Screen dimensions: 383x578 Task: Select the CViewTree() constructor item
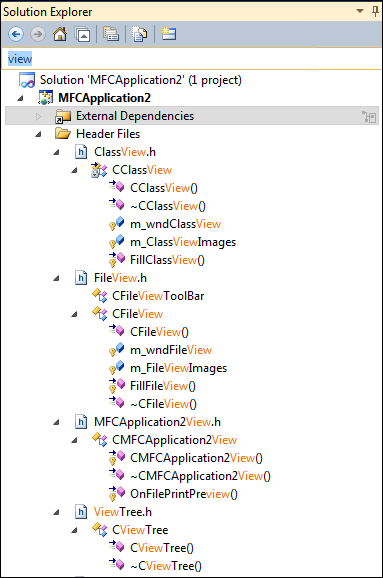click(x=161, y=548)
